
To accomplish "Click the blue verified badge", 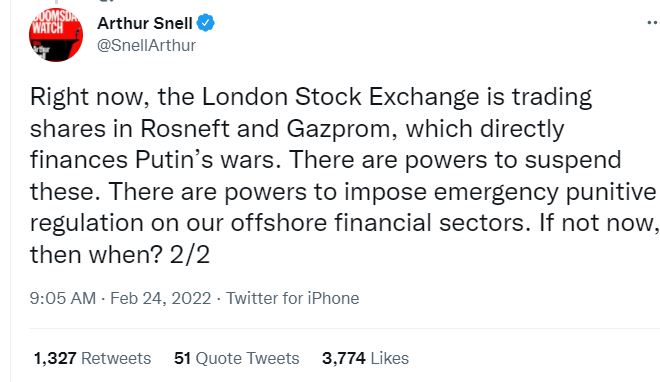I will [x=206, y=23].
